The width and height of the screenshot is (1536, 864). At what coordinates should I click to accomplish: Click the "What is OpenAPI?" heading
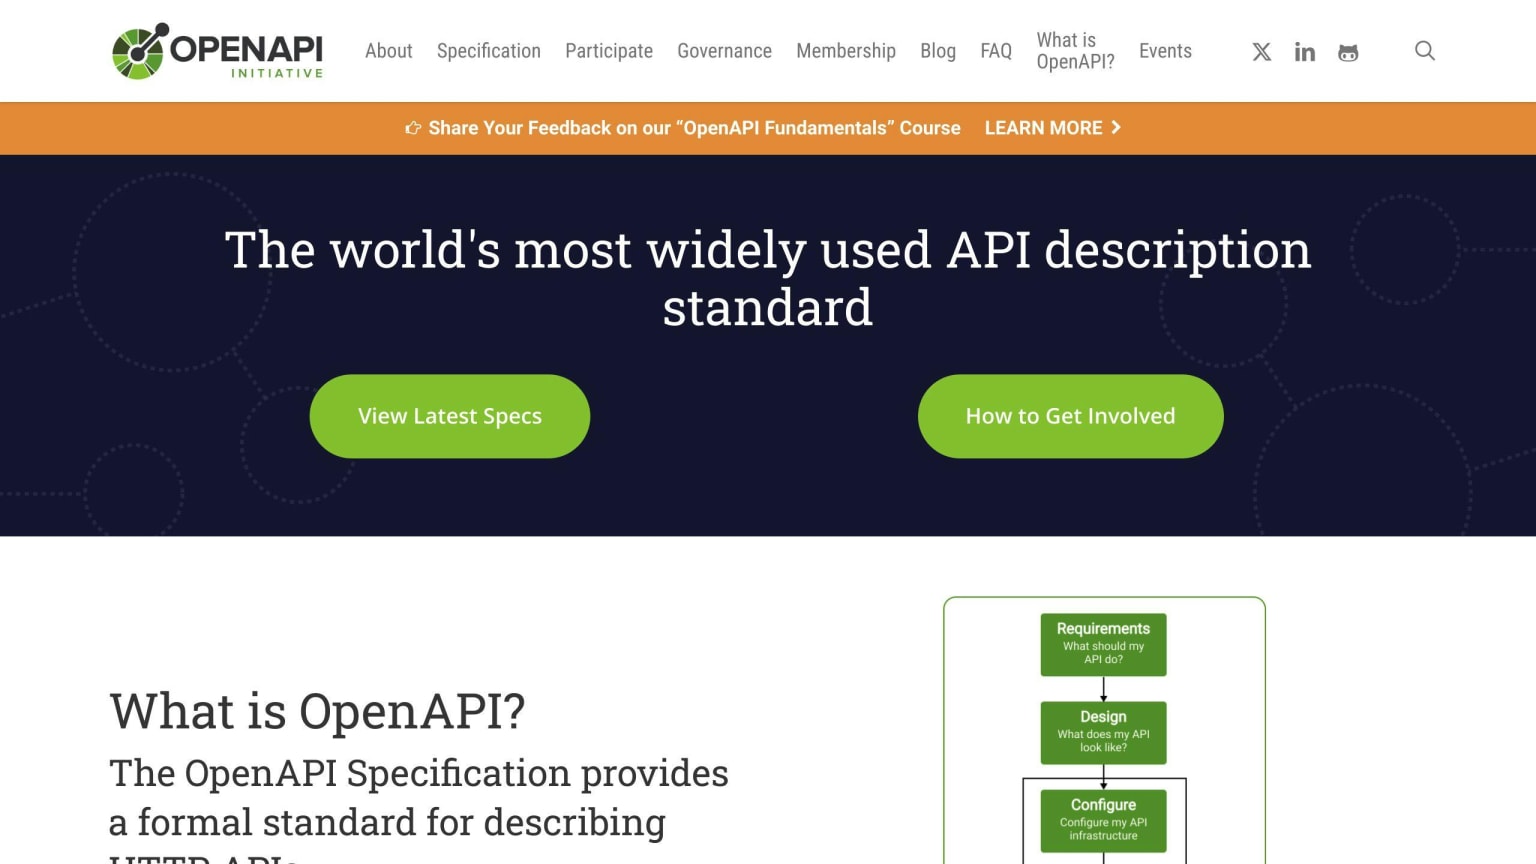pos(317,711)
